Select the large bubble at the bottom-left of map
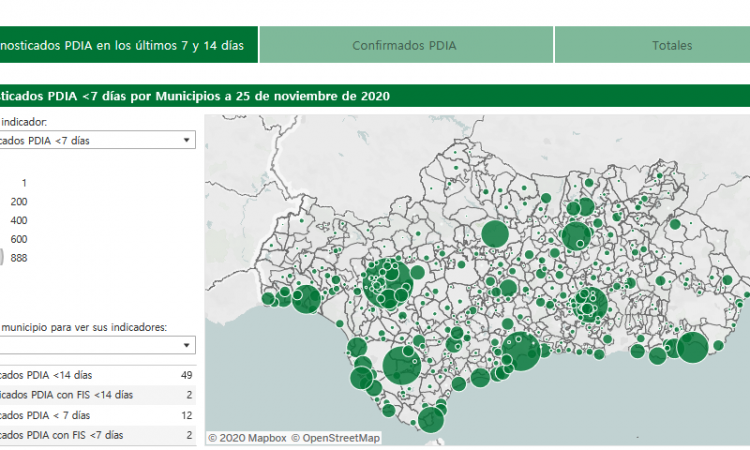750x450 pixels. click(402, 365)
